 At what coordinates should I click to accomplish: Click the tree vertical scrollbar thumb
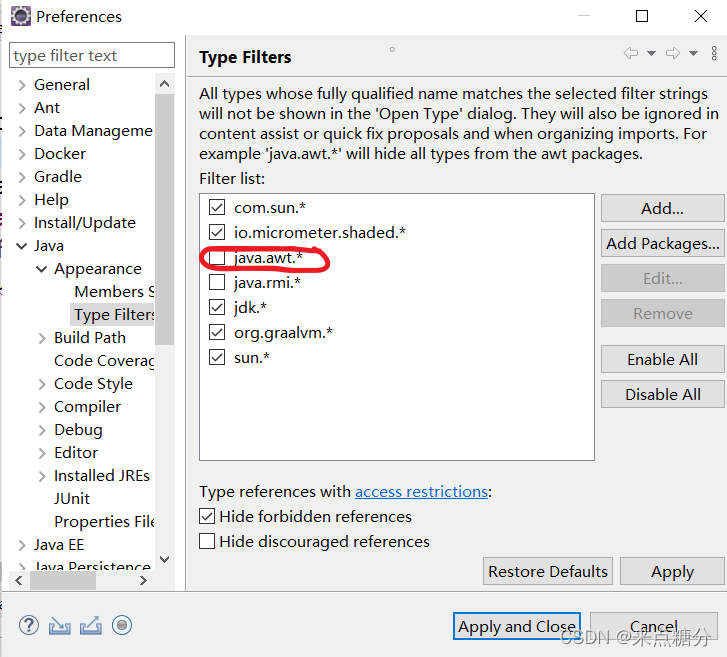click(x=164, y=219)
